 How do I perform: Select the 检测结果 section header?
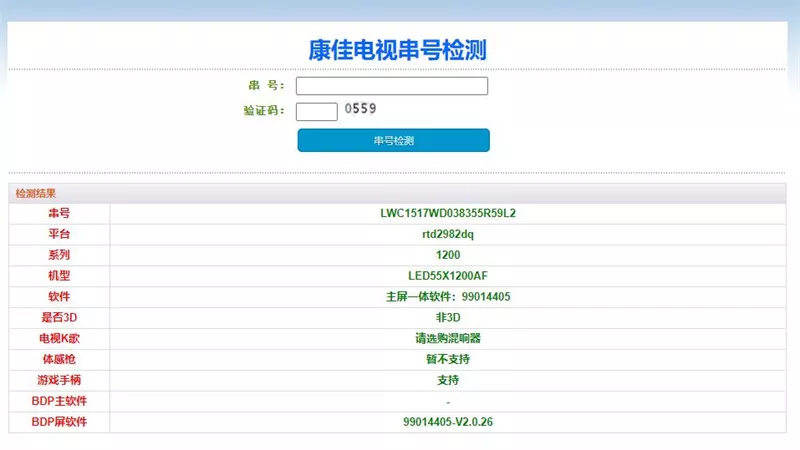click(36, 193)
